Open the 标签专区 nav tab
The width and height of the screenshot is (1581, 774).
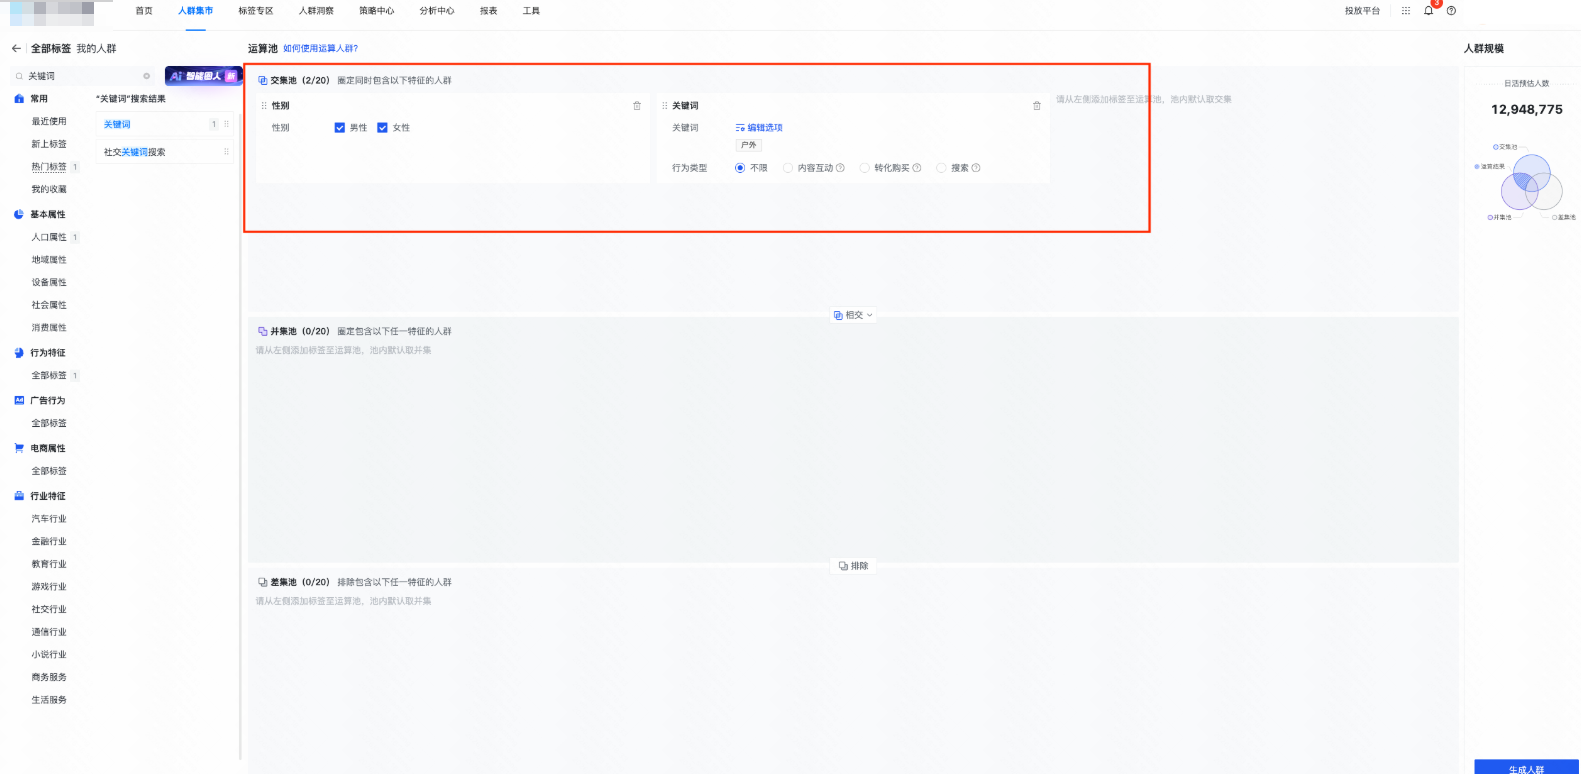pyautogui.click(x=256, y=11)
